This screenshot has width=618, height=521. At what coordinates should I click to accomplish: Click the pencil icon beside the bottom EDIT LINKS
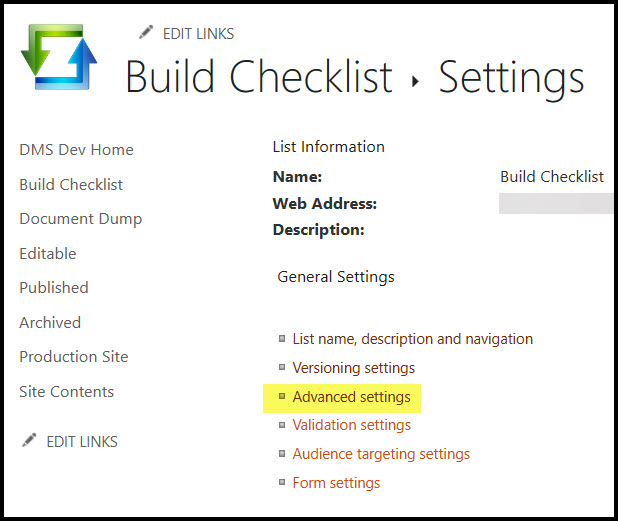[29, 441]
